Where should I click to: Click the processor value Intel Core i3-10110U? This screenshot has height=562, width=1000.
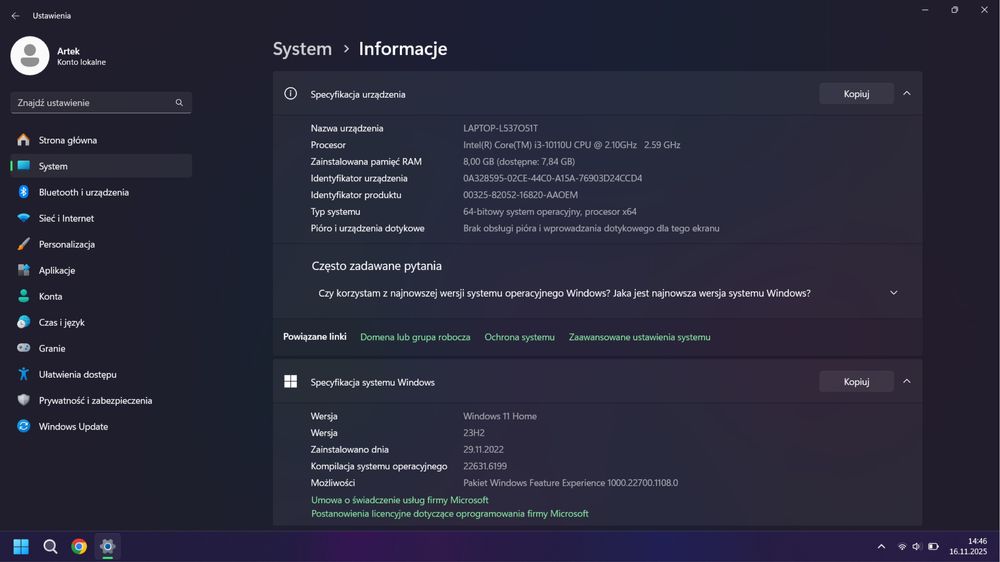point(571,145)
